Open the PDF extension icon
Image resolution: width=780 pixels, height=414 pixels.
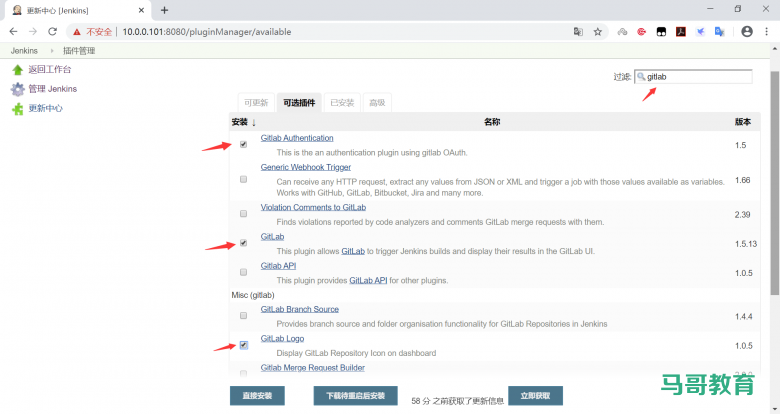point(681,32)
